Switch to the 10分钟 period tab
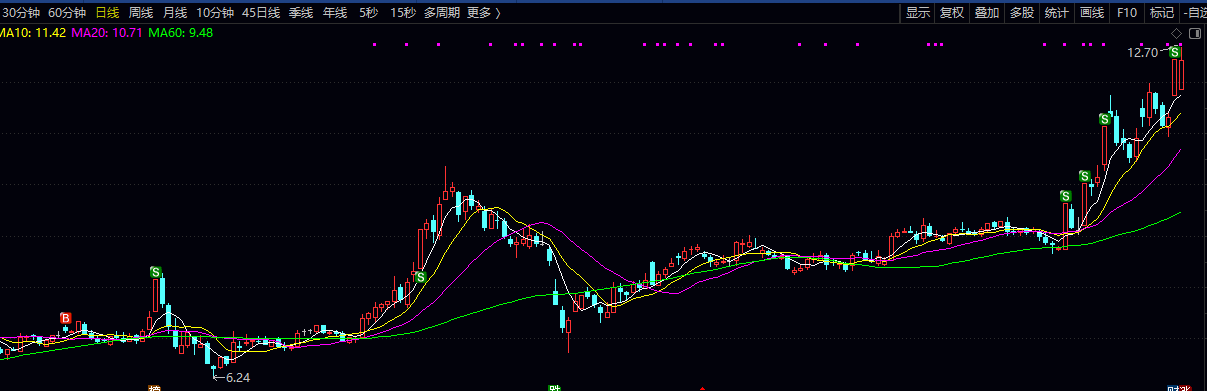The width and height of the screenshot is (1207, 391). pos(214,13)
